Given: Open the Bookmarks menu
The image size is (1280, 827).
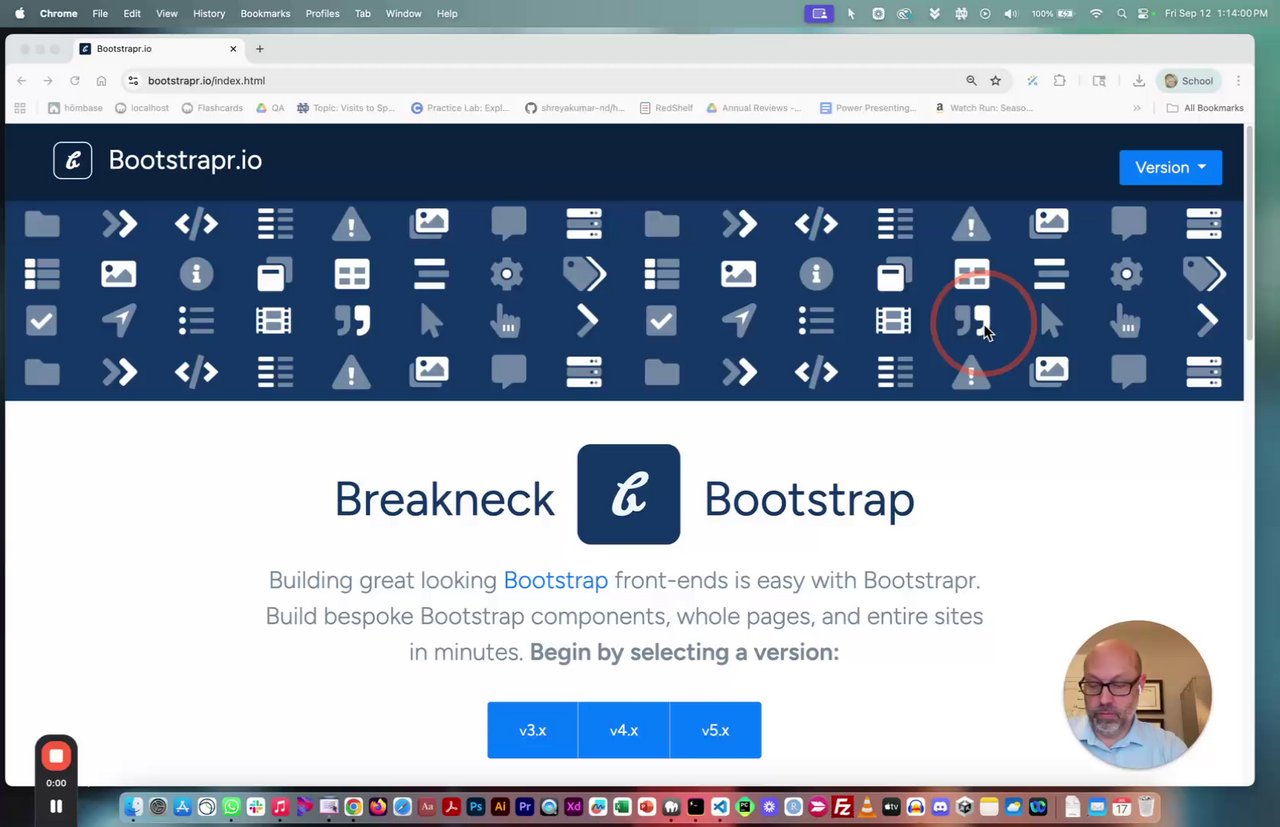Looking at the screenshot, I should pyautogui.click(x=265, y=13).
